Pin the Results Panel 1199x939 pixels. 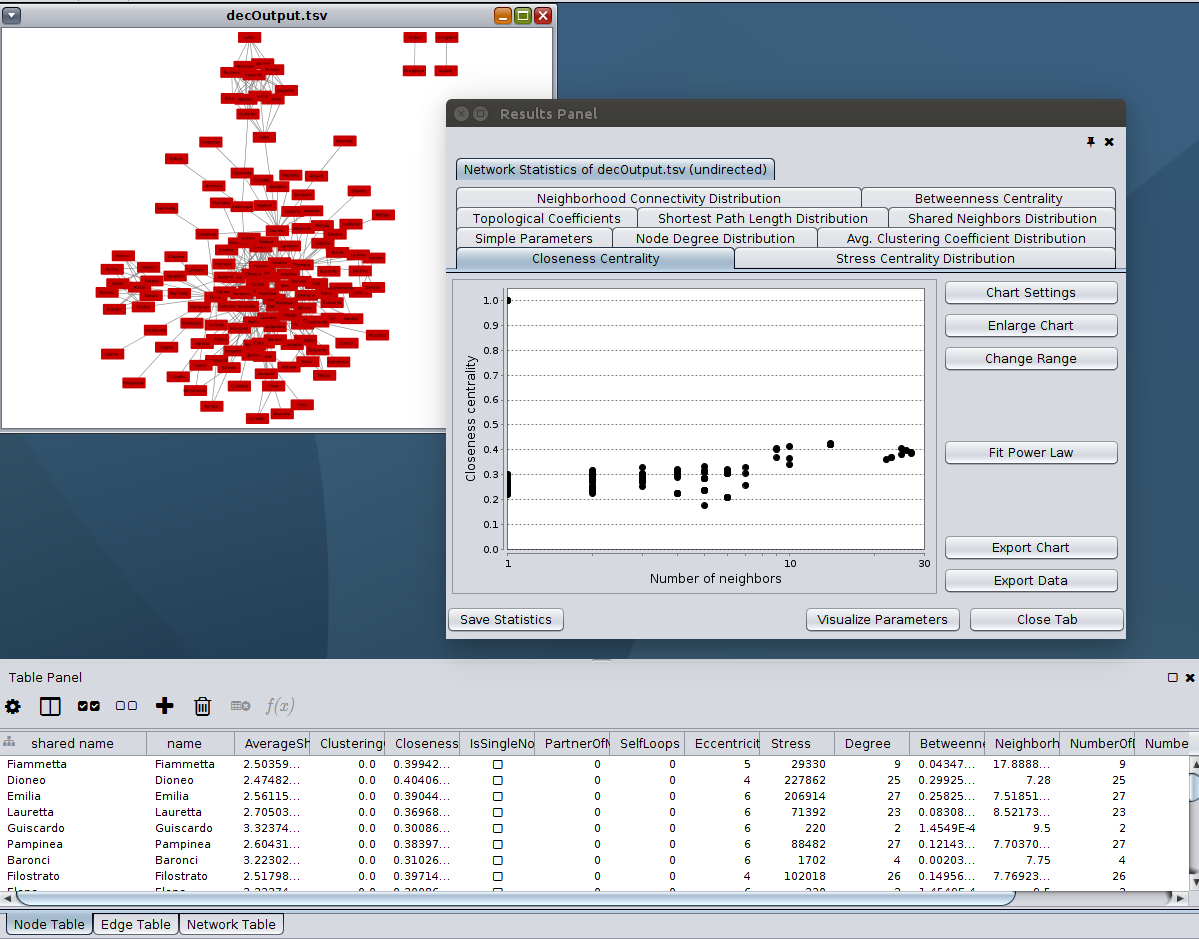1091,142
